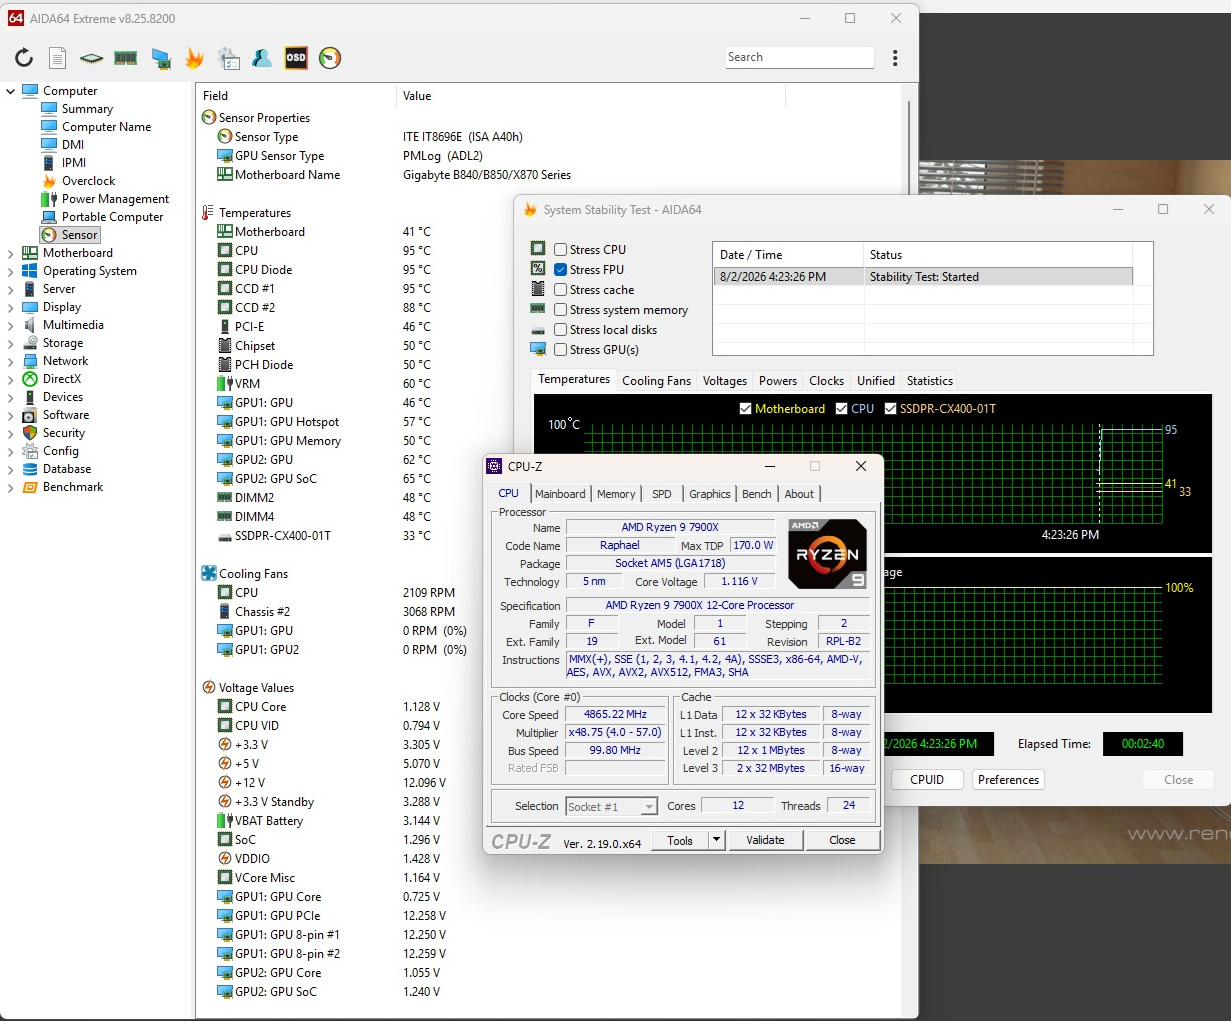Enable the Stress local disks checkbox

pos(561,330)
